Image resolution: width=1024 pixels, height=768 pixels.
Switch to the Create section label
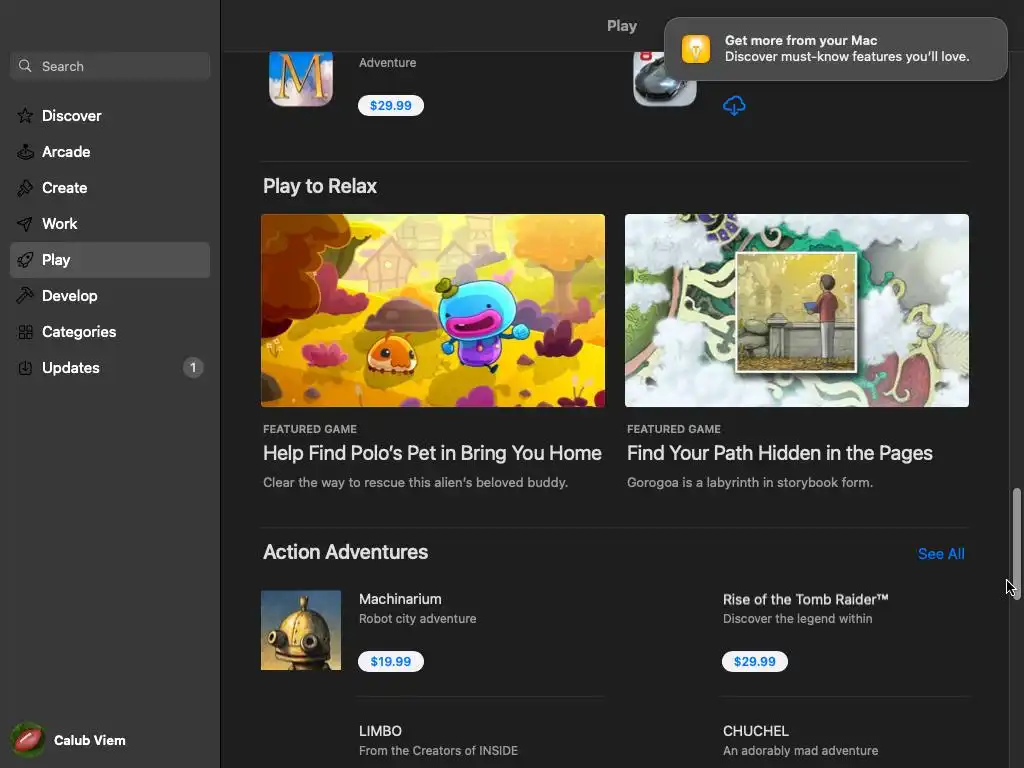(65, 188)
